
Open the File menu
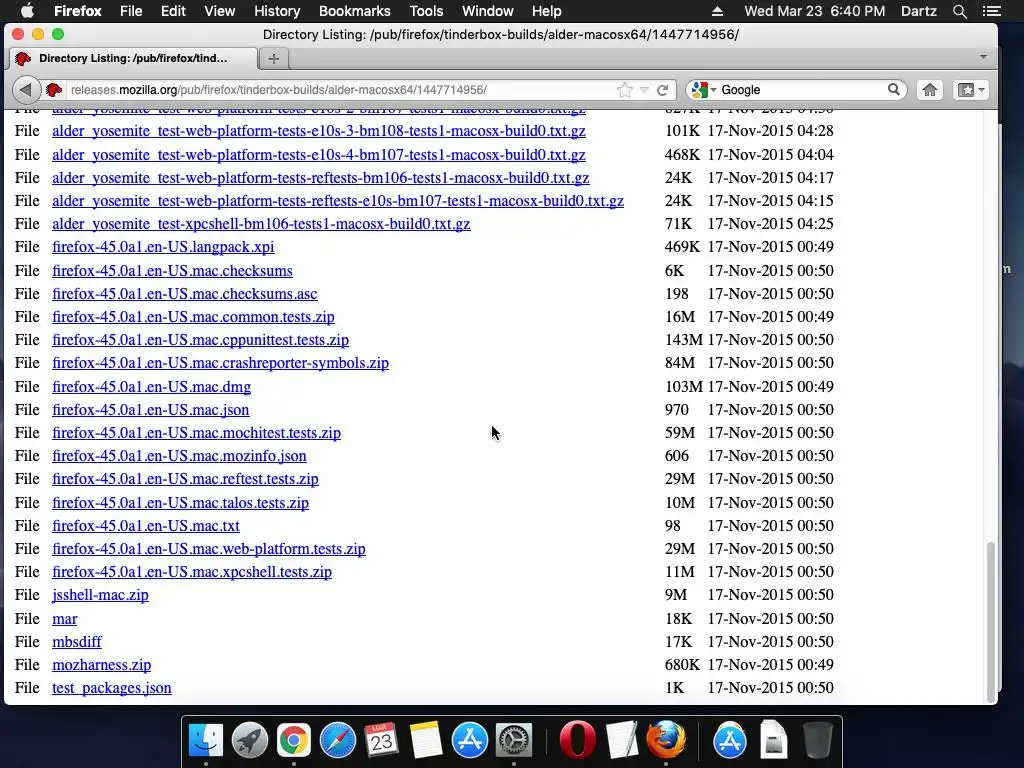[131, 11]
